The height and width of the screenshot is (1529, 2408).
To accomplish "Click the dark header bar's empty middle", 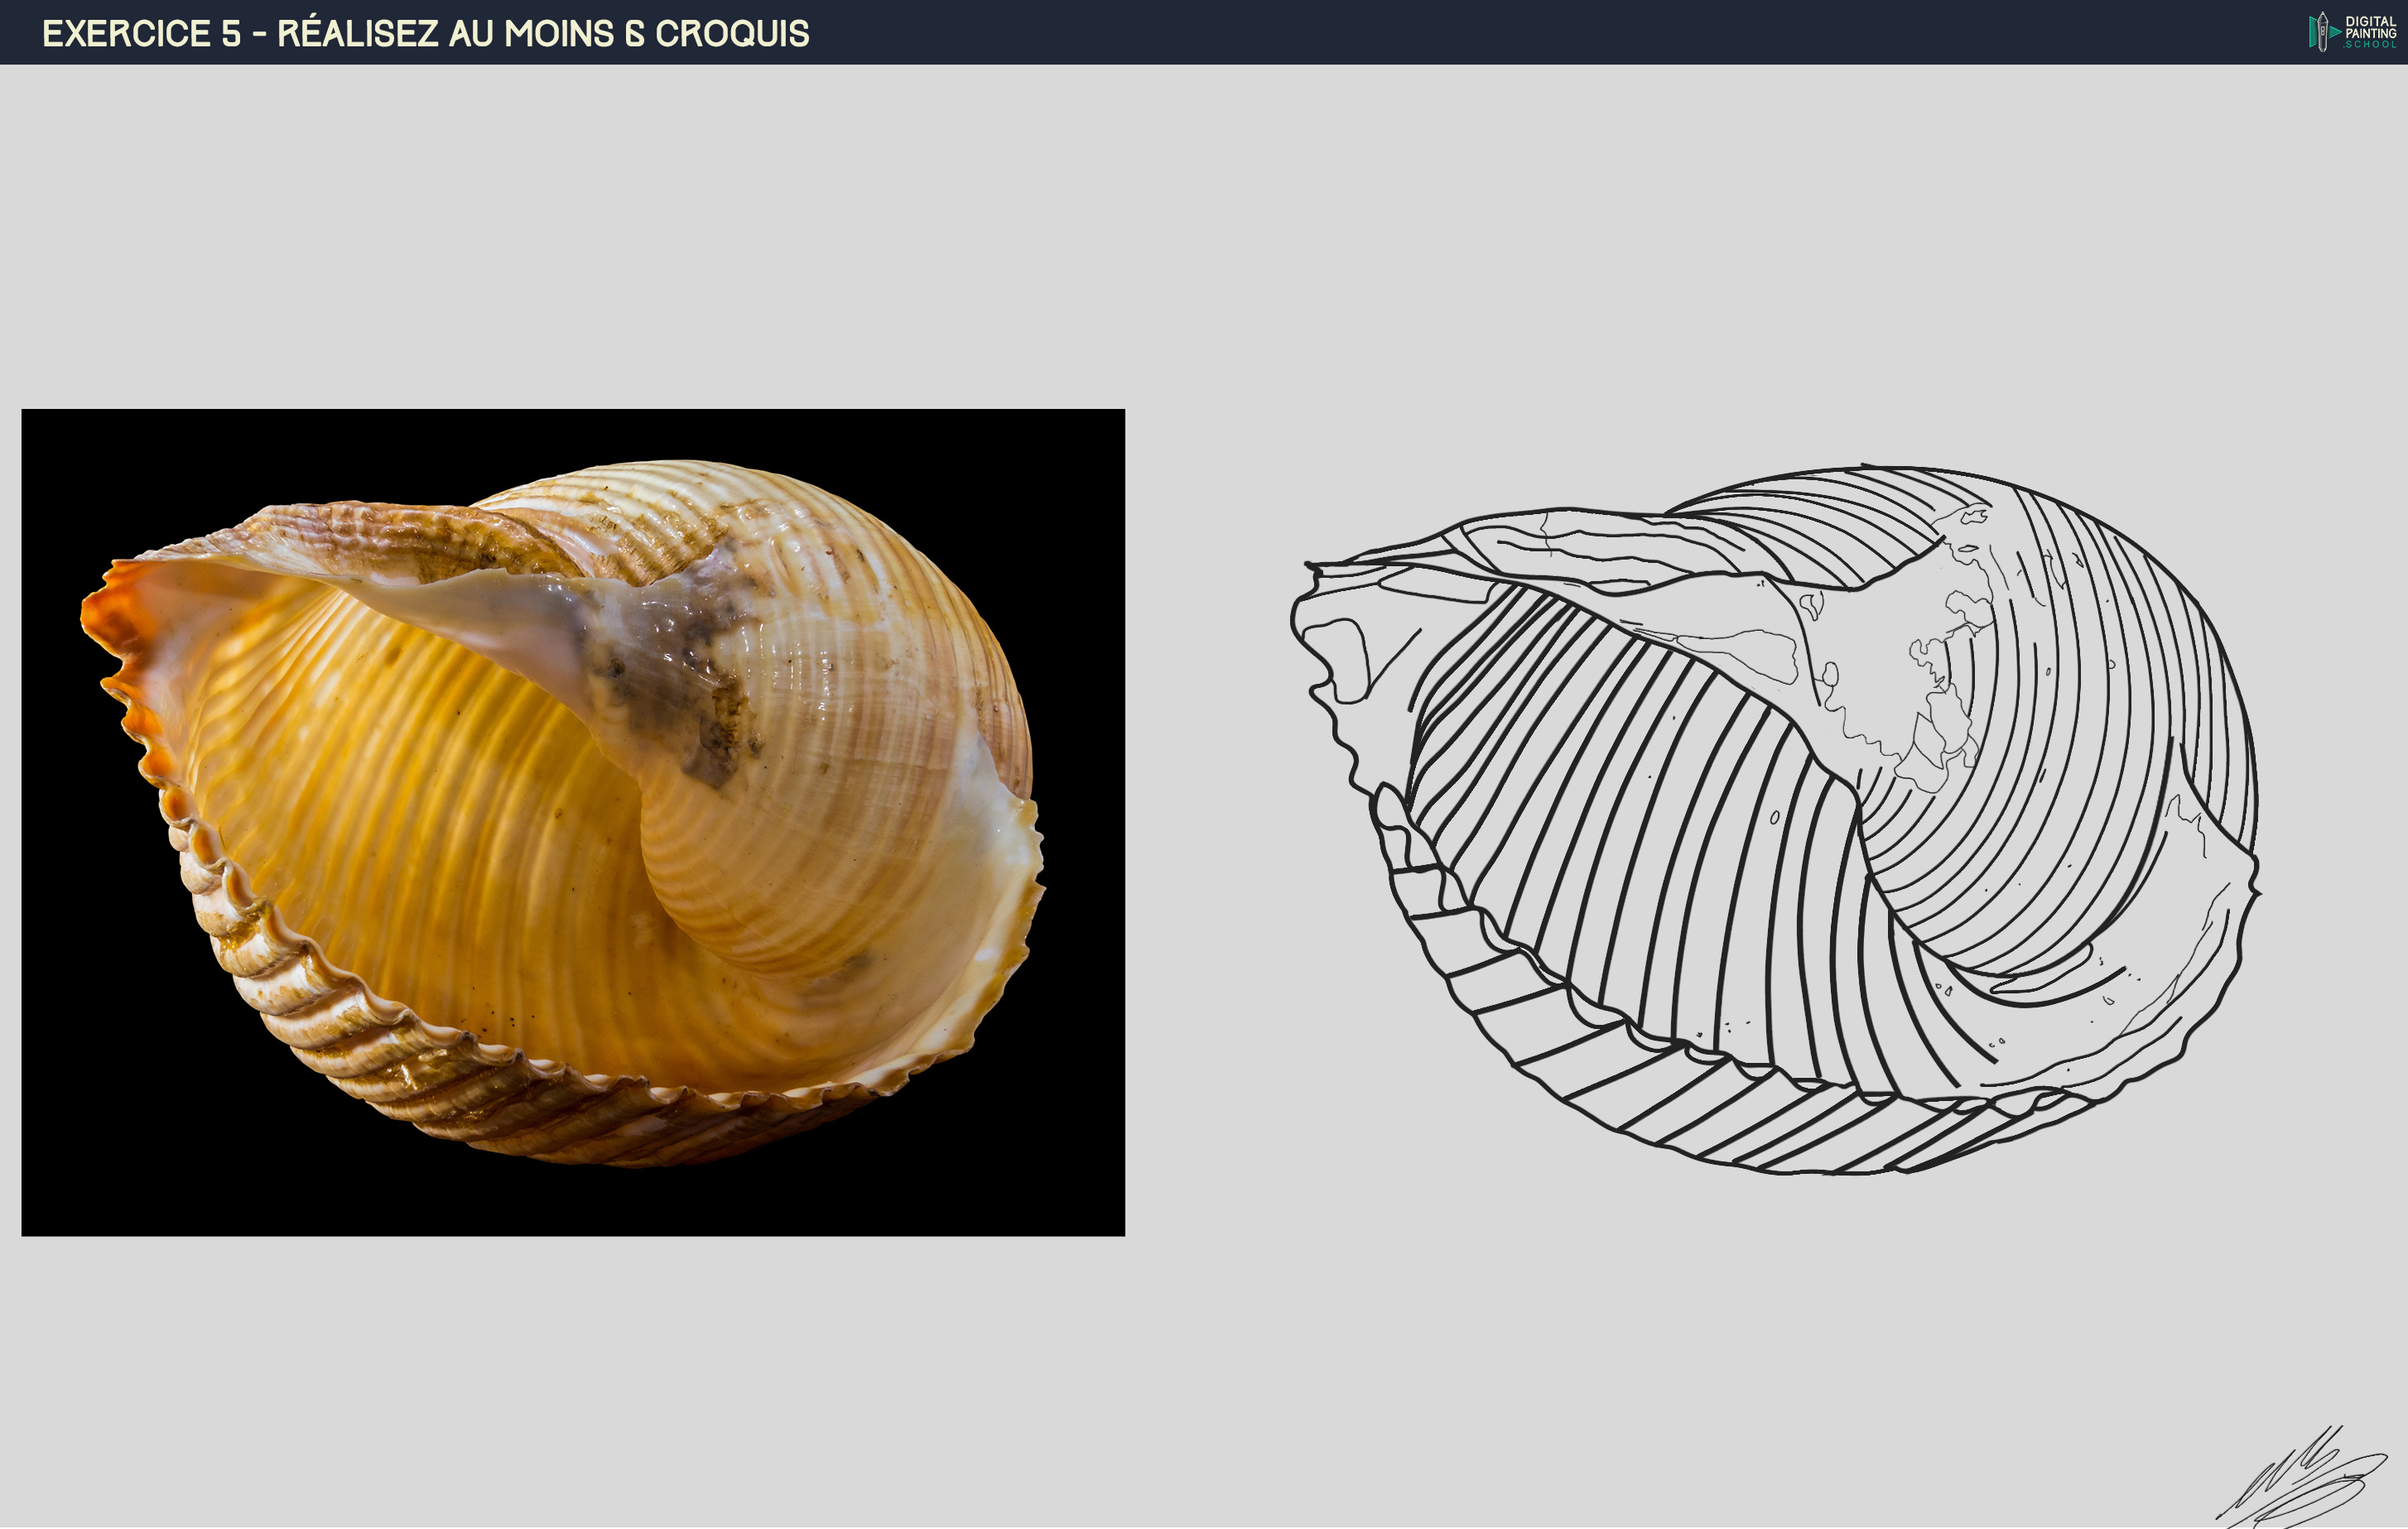I will coord(1500,32).
